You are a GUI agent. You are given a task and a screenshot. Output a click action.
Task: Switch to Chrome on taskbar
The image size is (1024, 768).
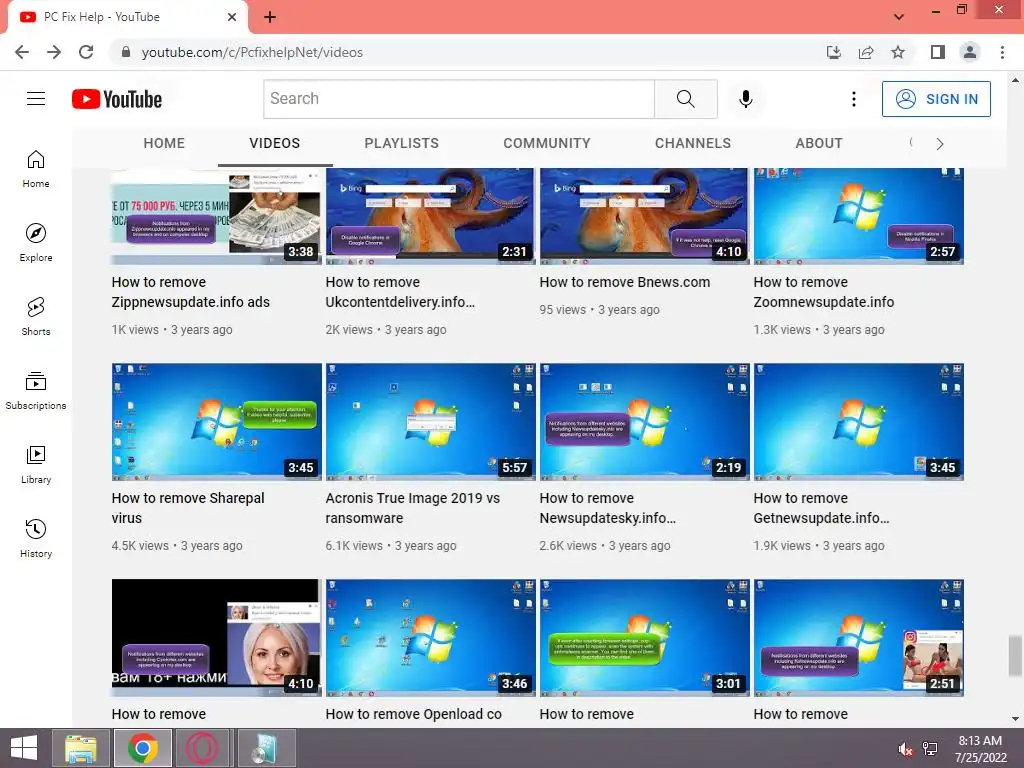(142, 748)
